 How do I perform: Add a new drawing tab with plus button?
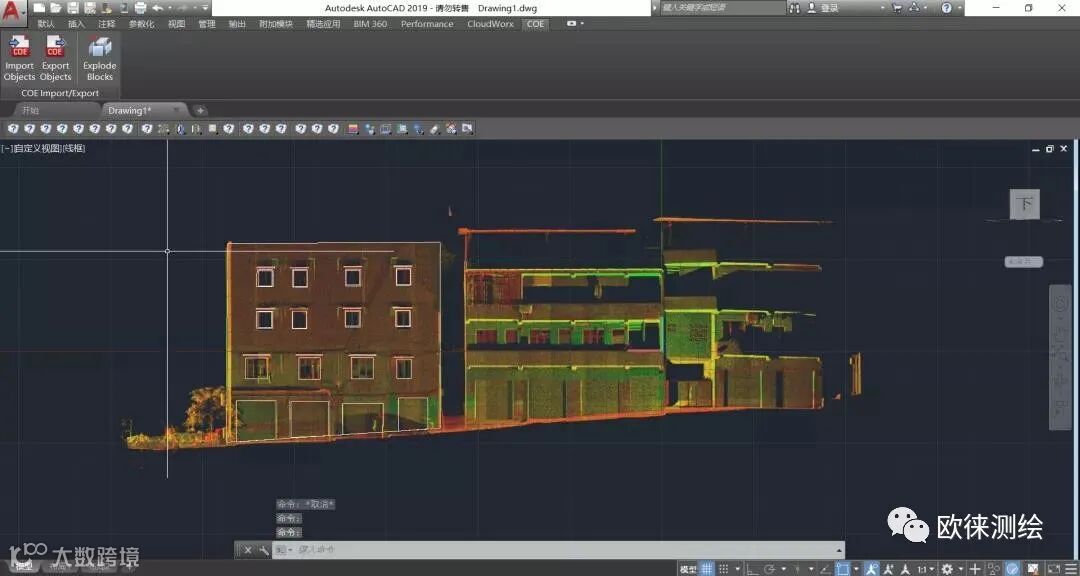[x=200, y=110]
